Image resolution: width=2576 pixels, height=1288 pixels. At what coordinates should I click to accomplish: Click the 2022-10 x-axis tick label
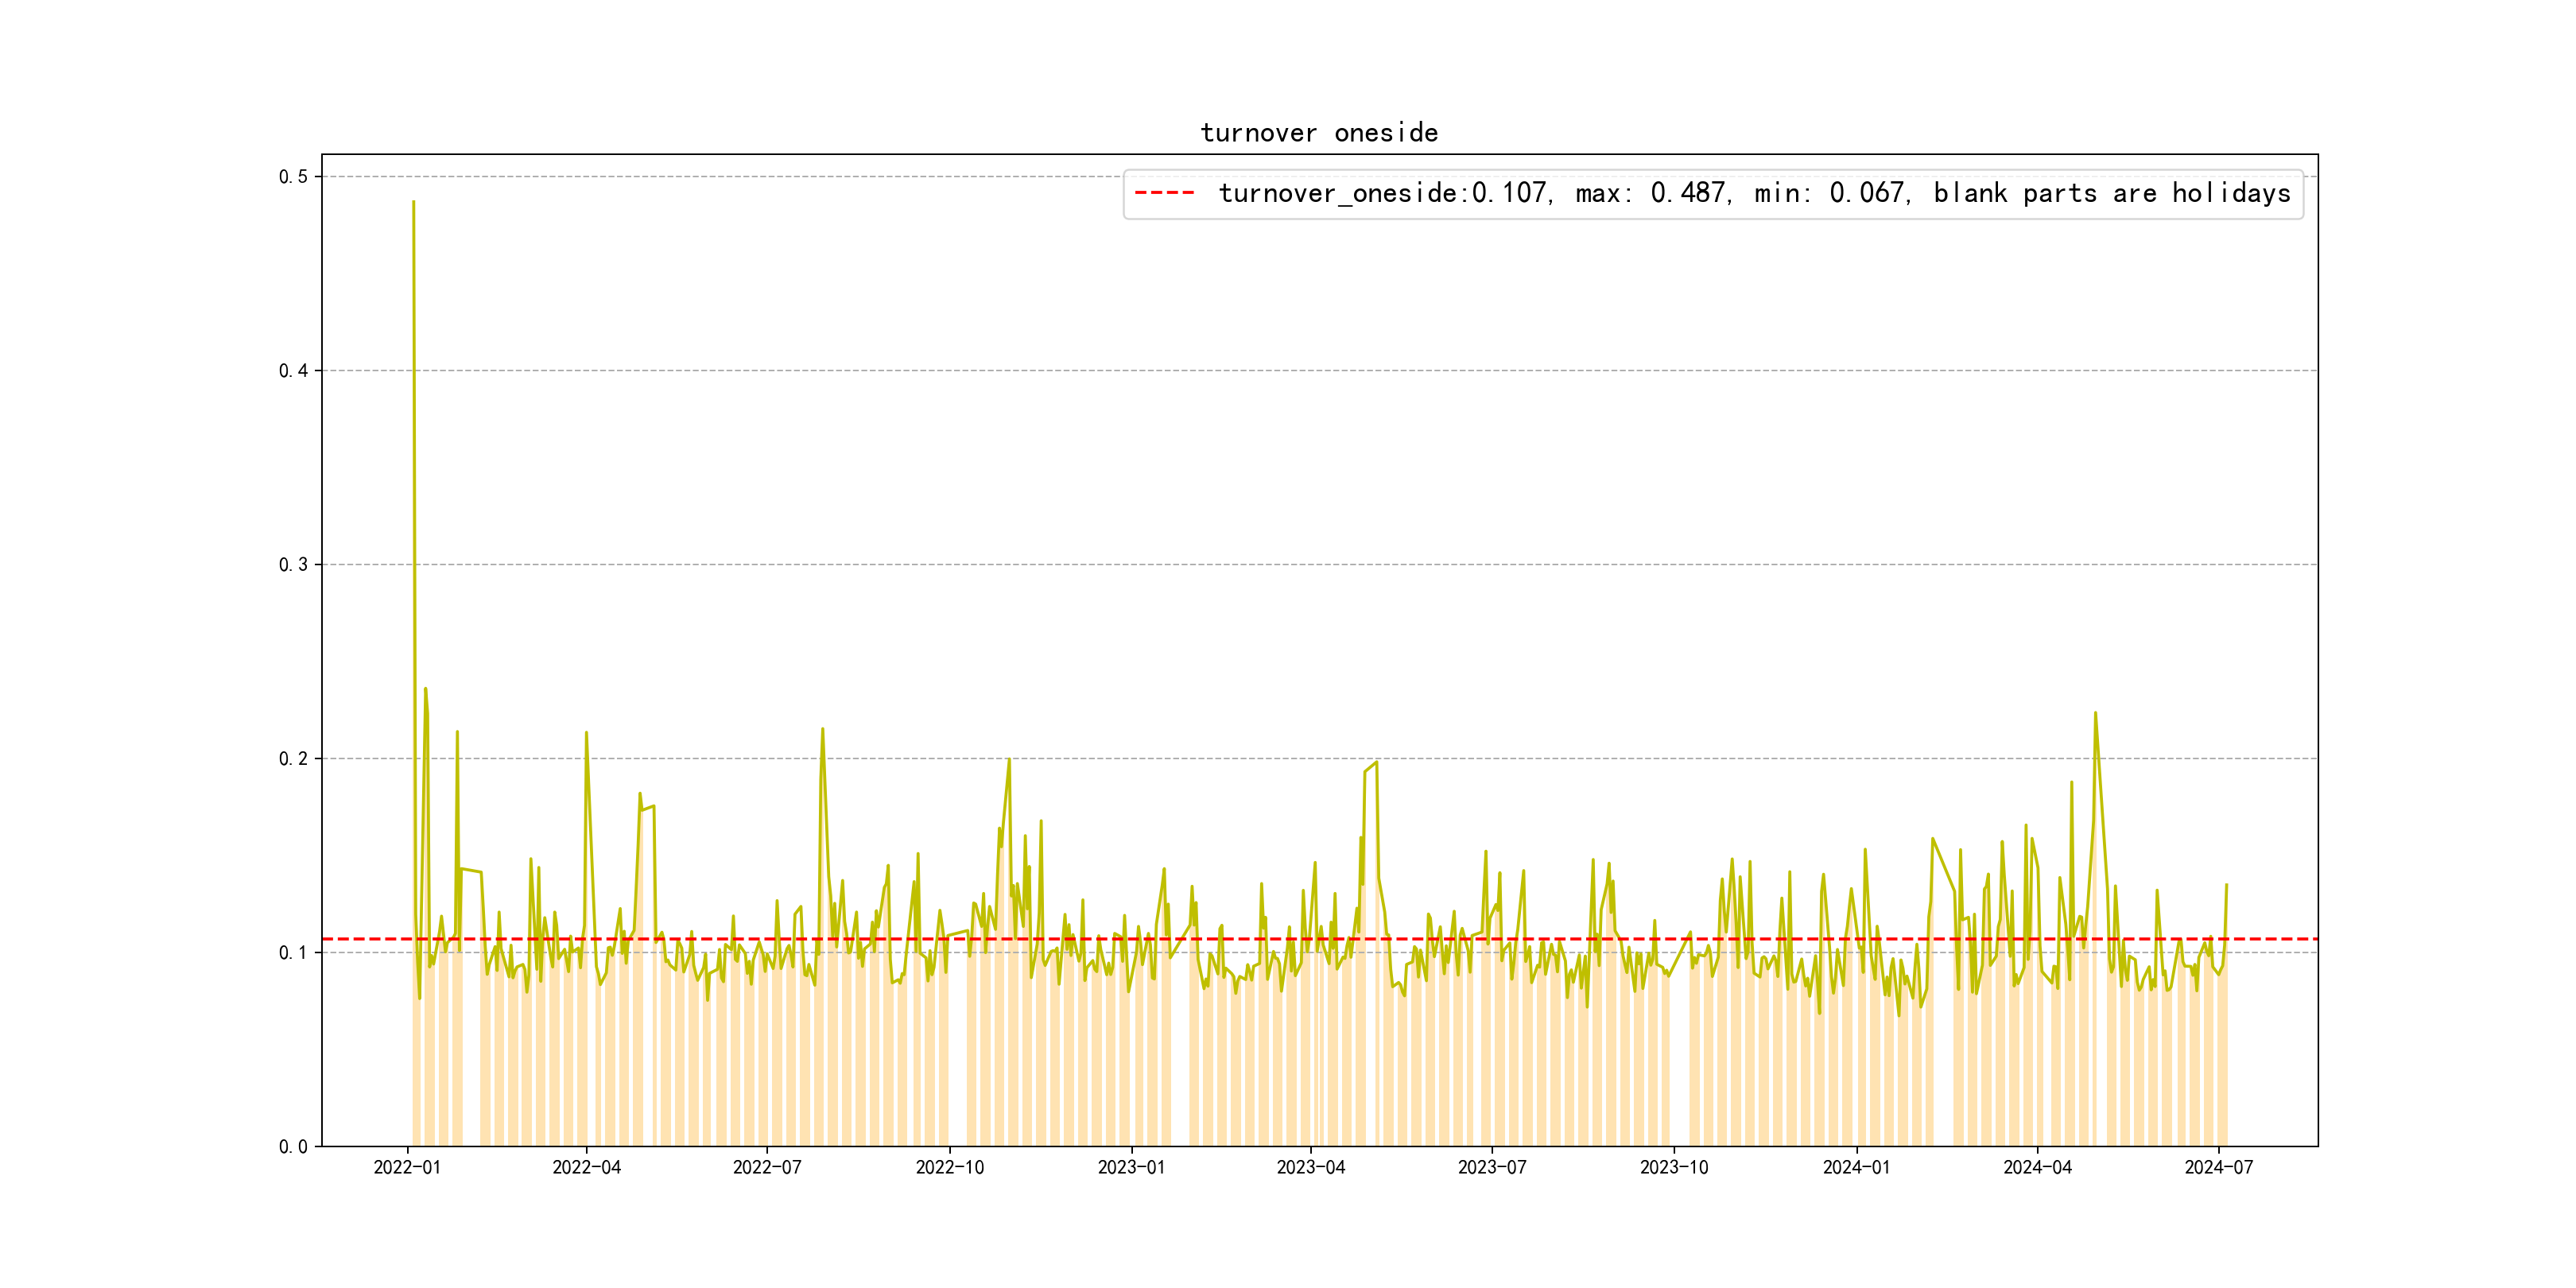pyautogui.click(x=950, y=1168)
